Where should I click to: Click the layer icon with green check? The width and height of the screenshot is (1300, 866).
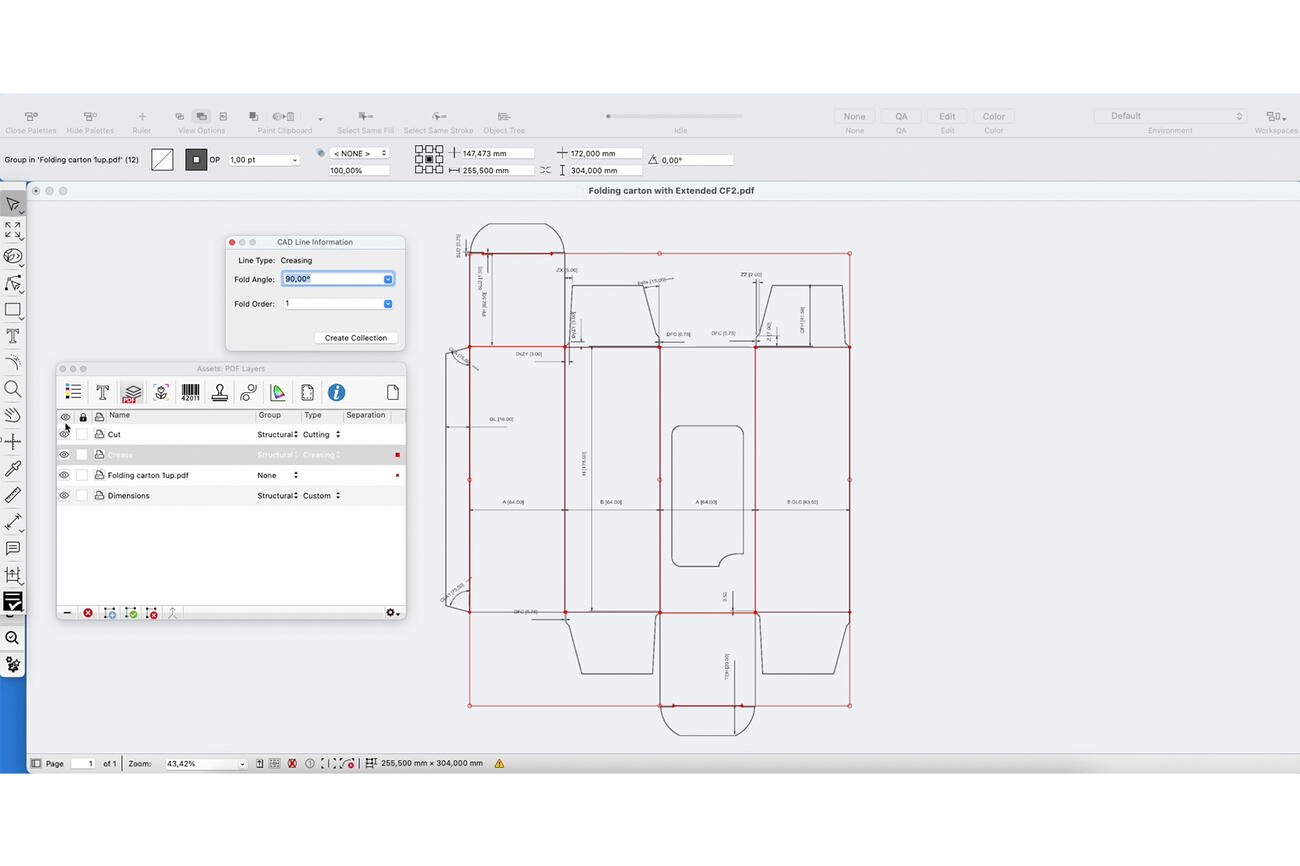pos(131,613)
